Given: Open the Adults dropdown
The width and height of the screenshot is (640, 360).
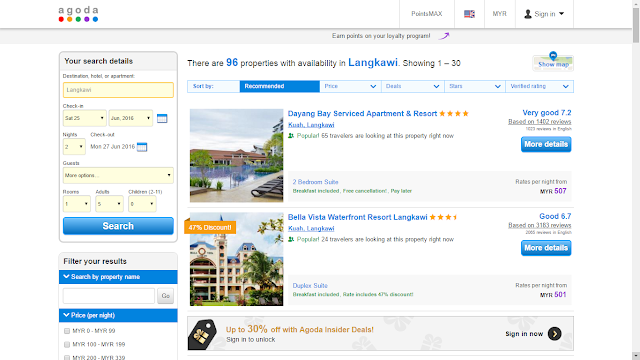Looking at the screenshot, I should [x=109, y=204].
